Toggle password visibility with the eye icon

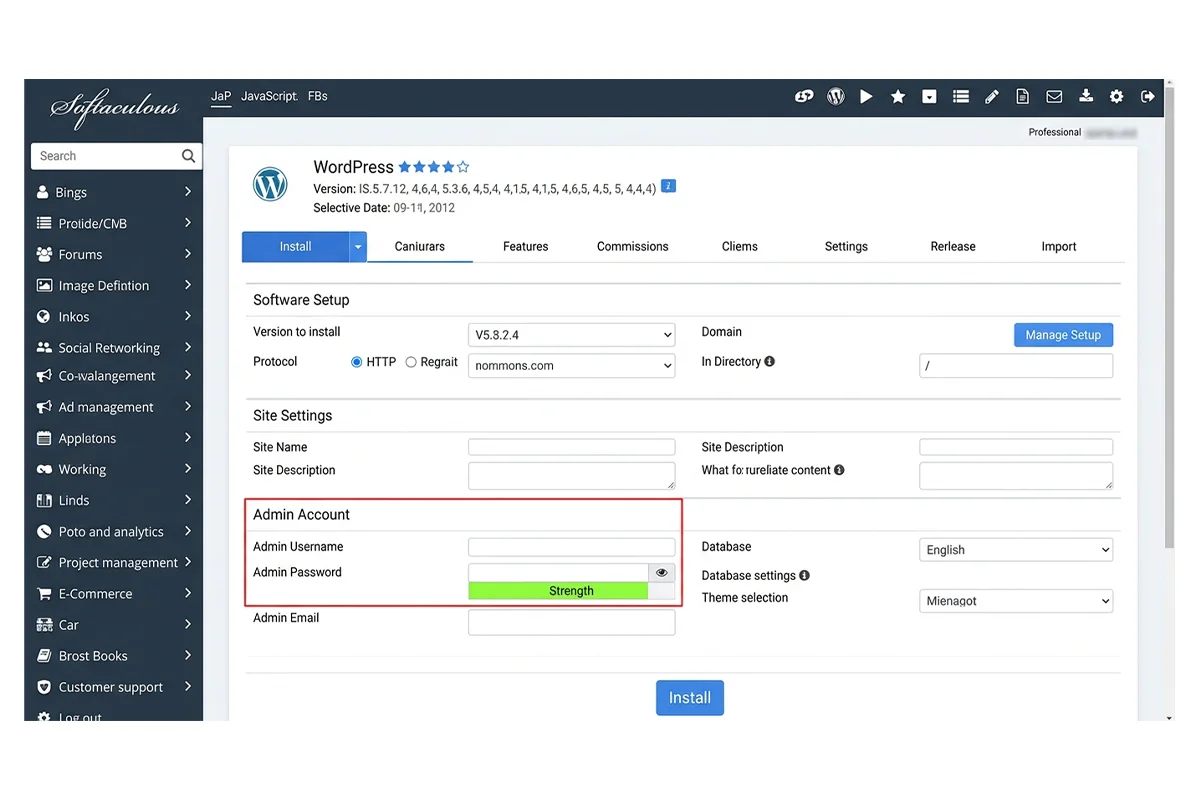(x=661, y=573)
